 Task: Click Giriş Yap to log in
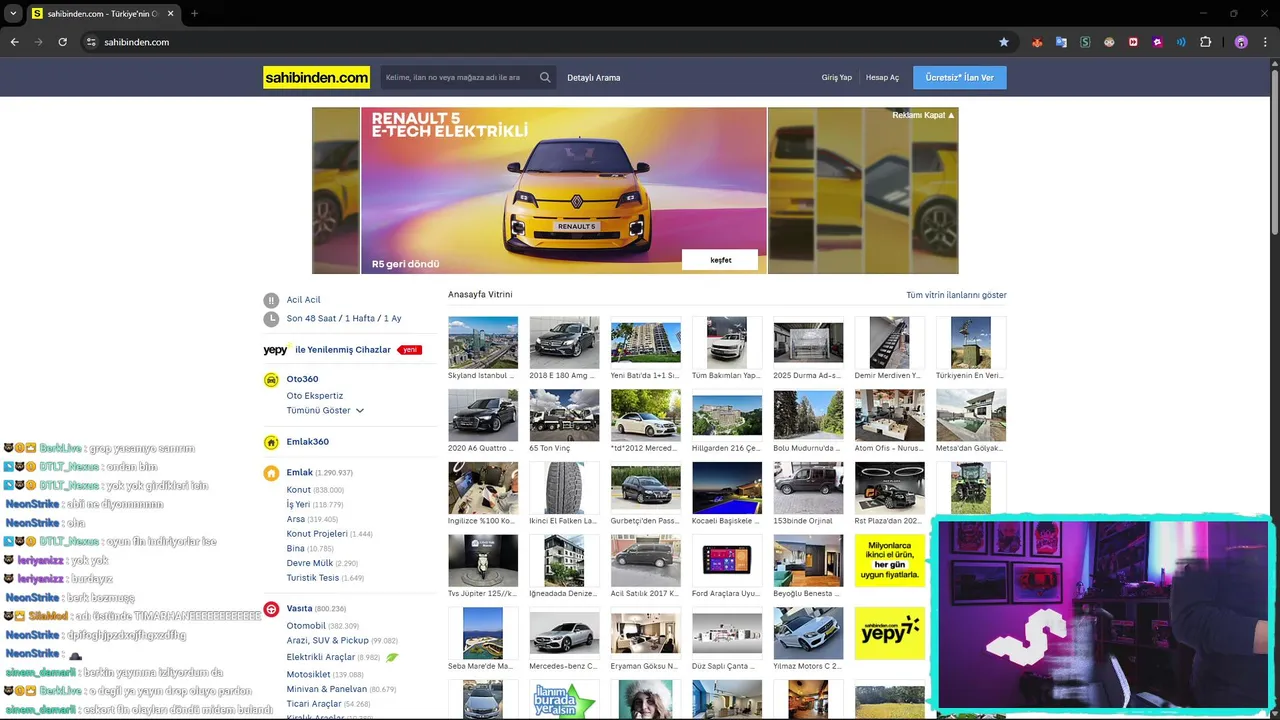(837, 77)
